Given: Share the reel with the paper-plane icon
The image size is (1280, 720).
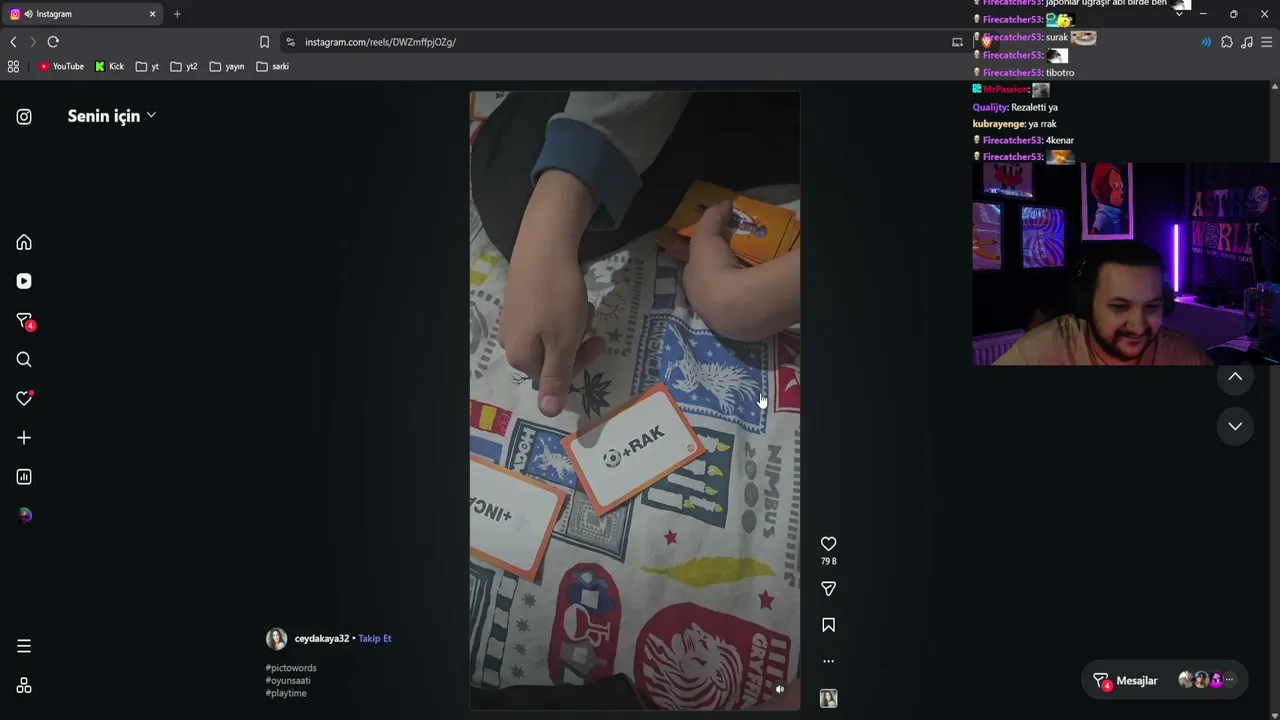Looking at the screenshot, I should (x=828, y=589).
